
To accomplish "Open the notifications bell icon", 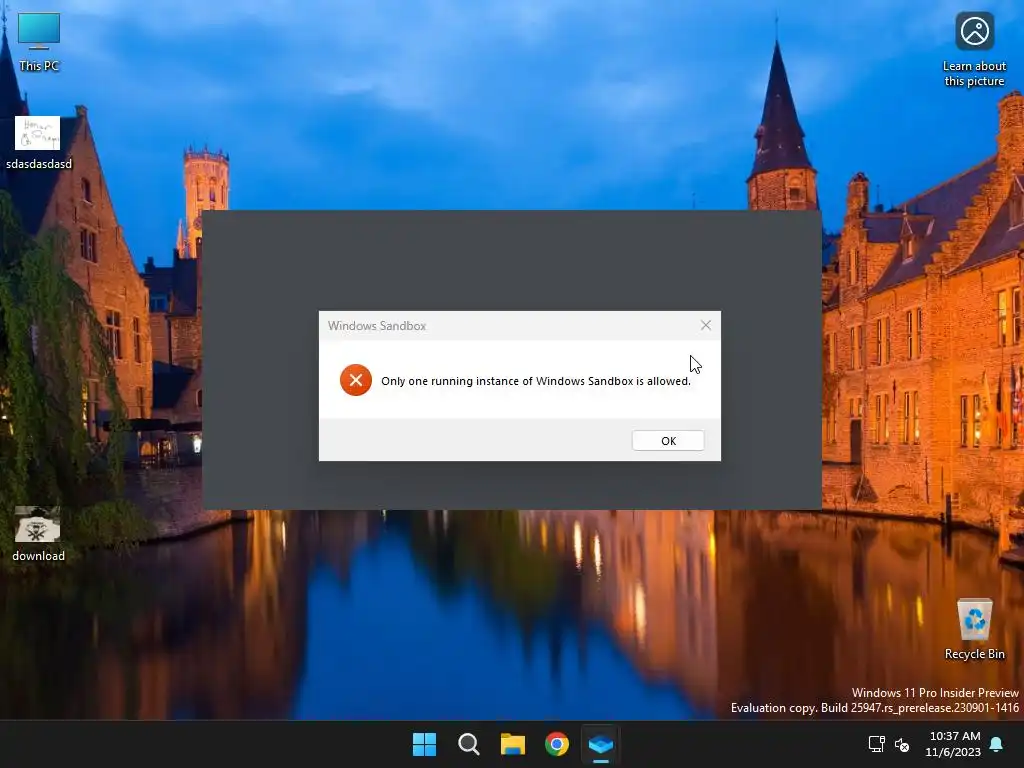I will [996, 744].
